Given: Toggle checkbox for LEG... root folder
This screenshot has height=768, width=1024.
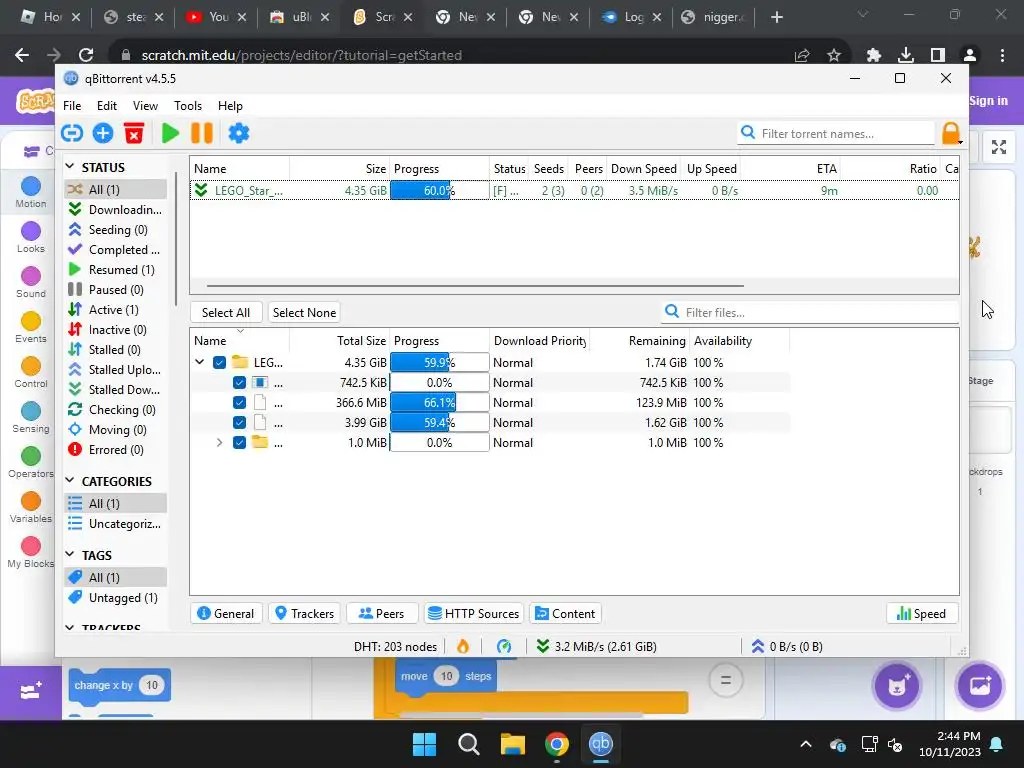Looking at the screenshot, I should click(219, 362).
